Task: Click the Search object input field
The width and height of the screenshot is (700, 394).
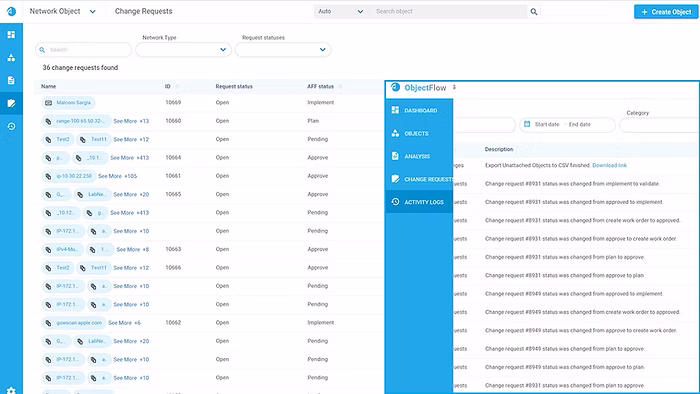Action: click(449, 12)
